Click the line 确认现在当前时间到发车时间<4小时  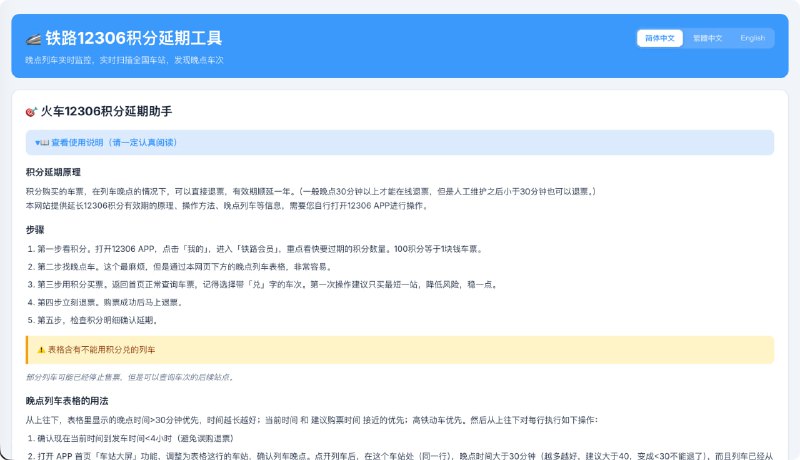pyautogui.click(x=136, y=439)
